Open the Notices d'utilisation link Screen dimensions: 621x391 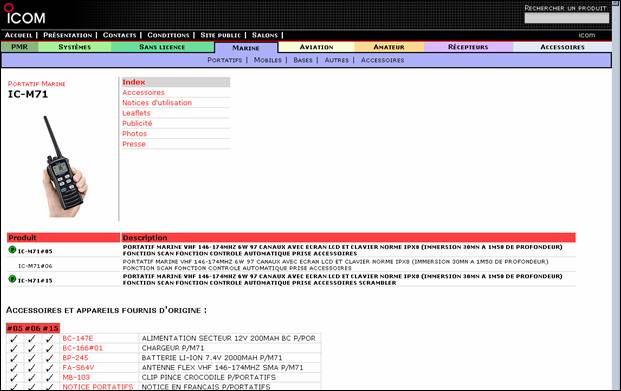tap(157, 103)
